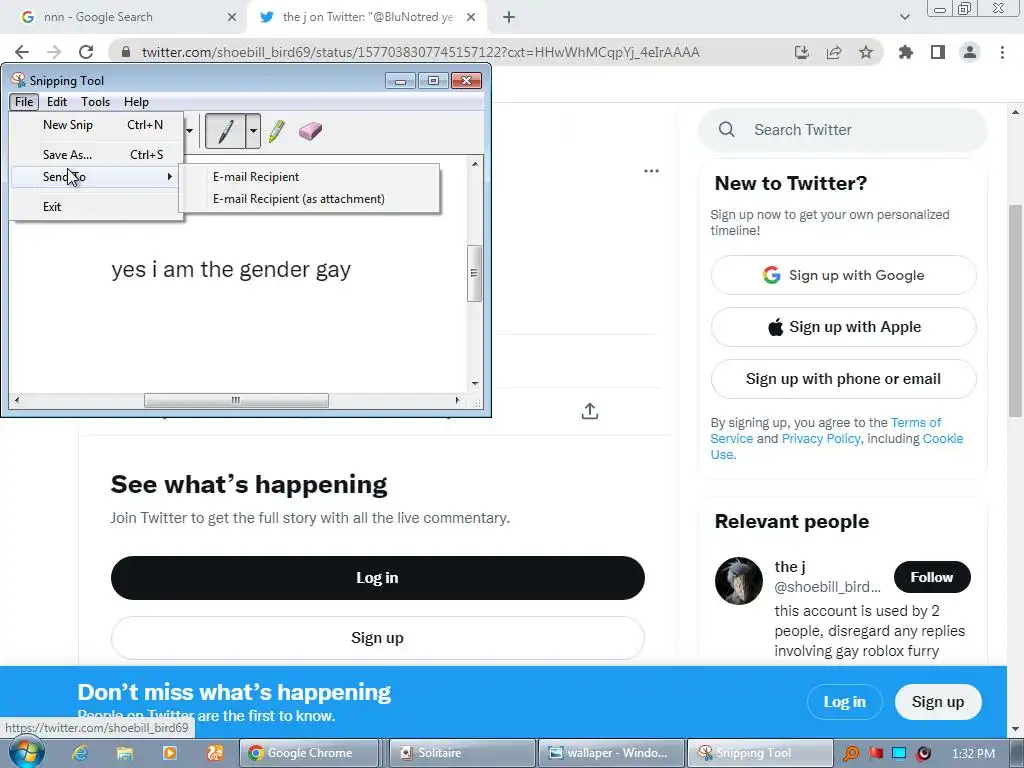
Task: Click Log in in the blue banner
Action: tap(844, 702)
